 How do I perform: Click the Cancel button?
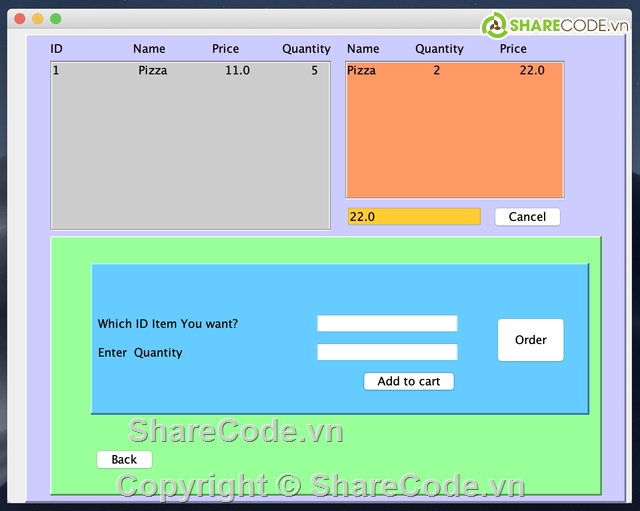[527, 217]
